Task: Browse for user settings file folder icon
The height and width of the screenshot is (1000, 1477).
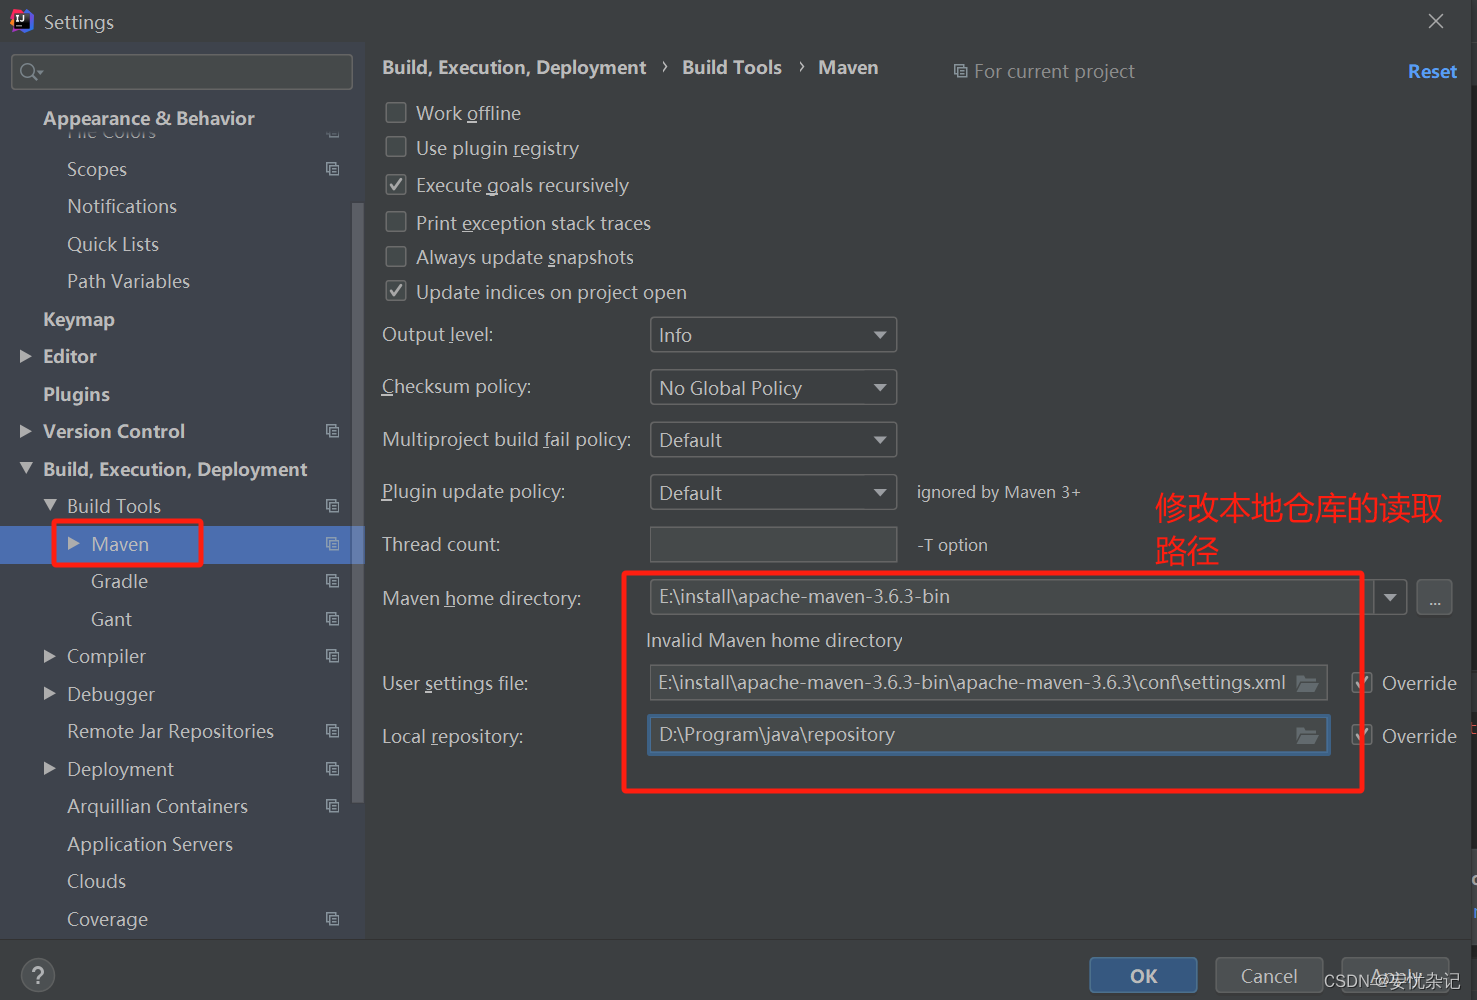Action: click(1307, 683)
